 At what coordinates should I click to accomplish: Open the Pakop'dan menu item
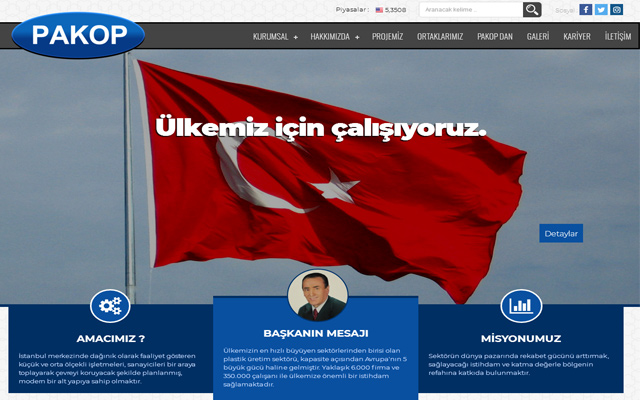pos(495,36)
